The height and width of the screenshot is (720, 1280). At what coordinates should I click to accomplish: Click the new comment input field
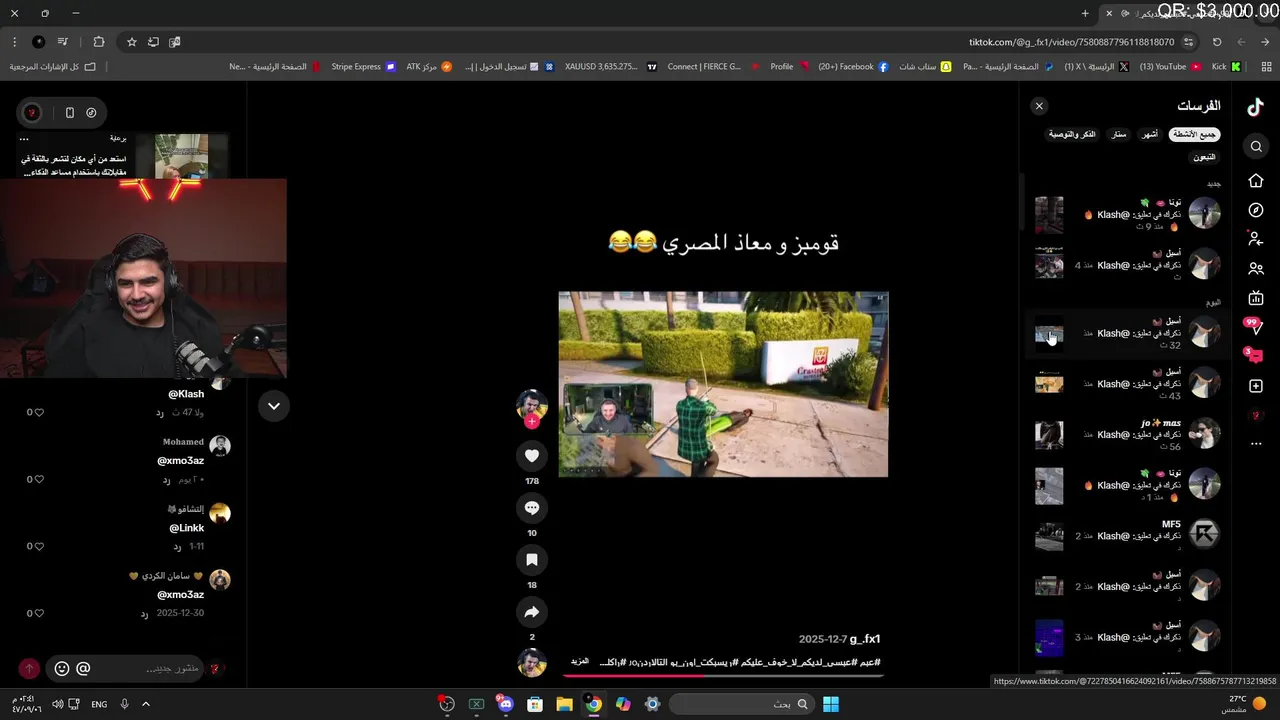150,668
